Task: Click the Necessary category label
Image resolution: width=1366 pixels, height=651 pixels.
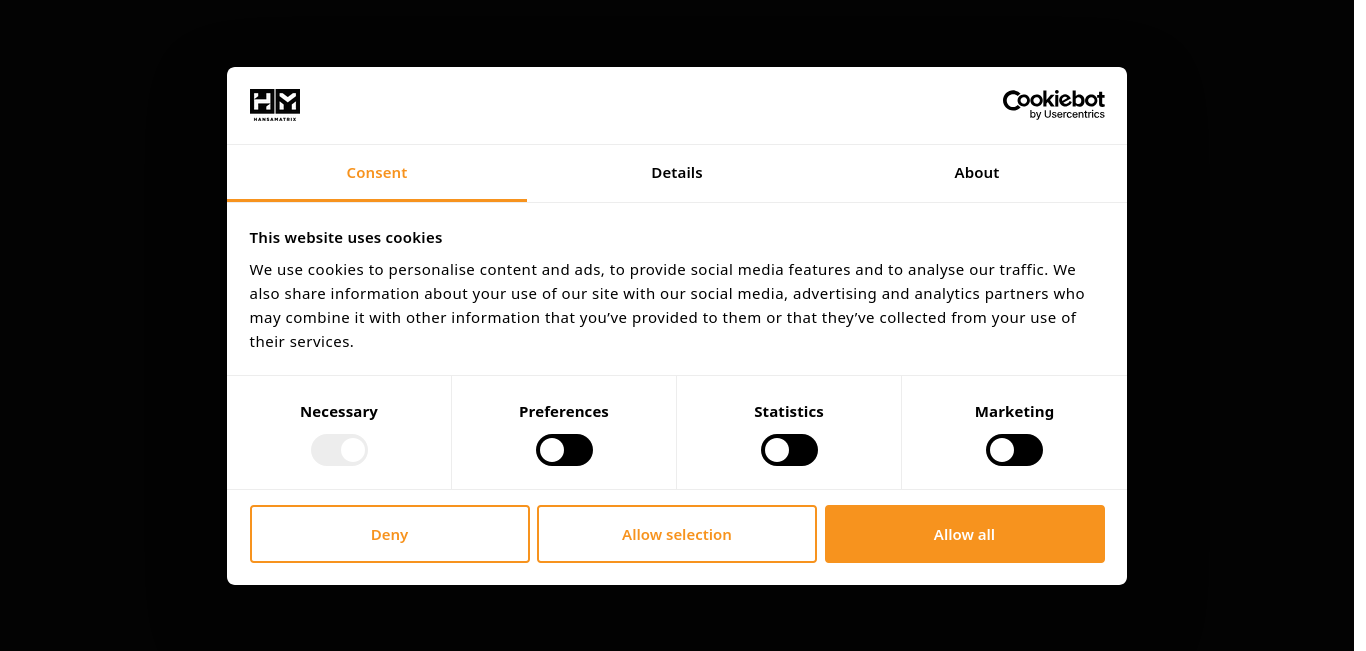Action: pyautogui.click(x=339, y=412)
